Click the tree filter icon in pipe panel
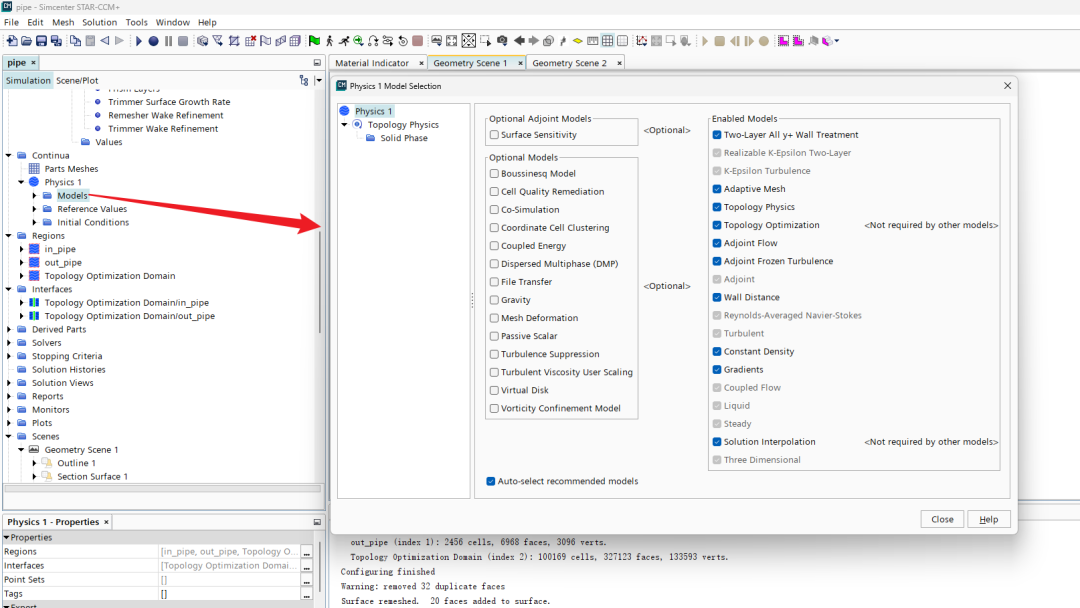 point(304,81)
